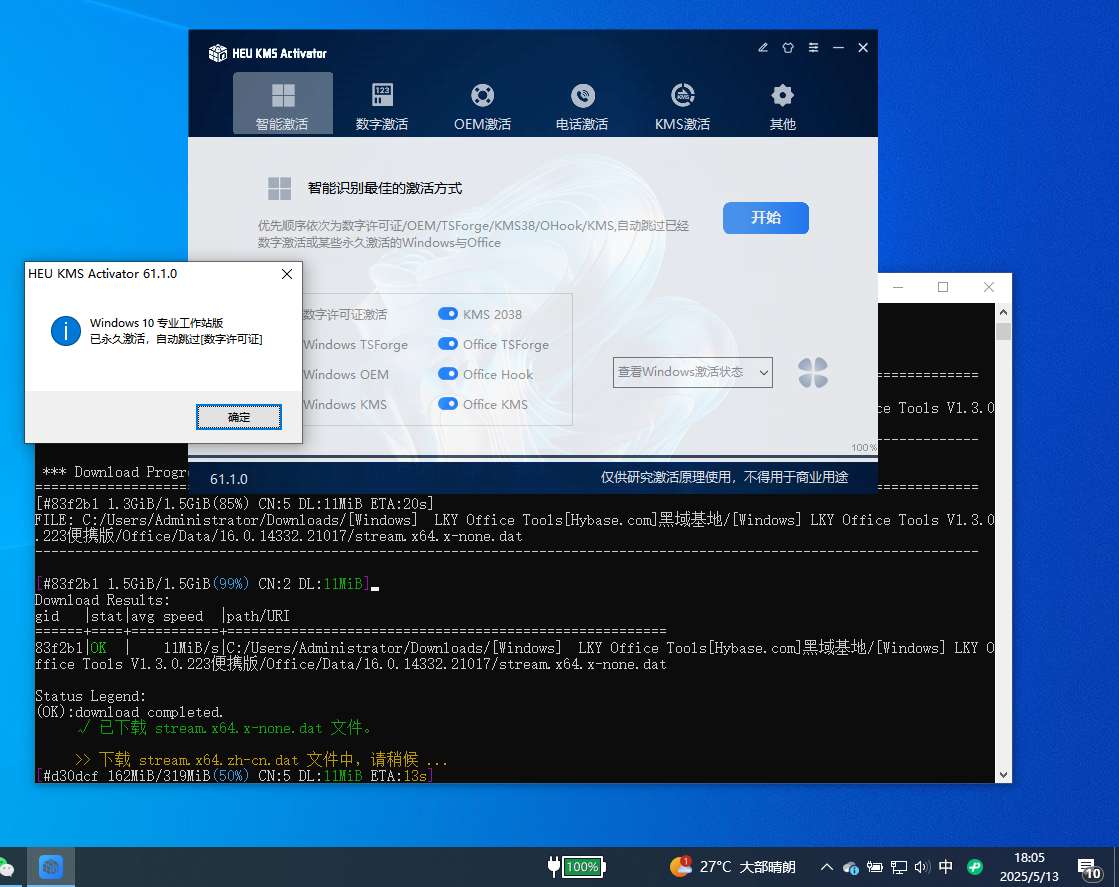Open the WeChat icon on taskbar

pyautogui.click(x=7, y=868)
